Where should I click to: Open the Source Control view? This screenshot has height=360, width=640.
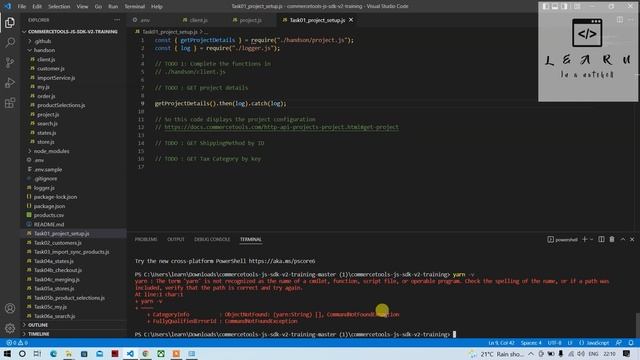(10, 62)
